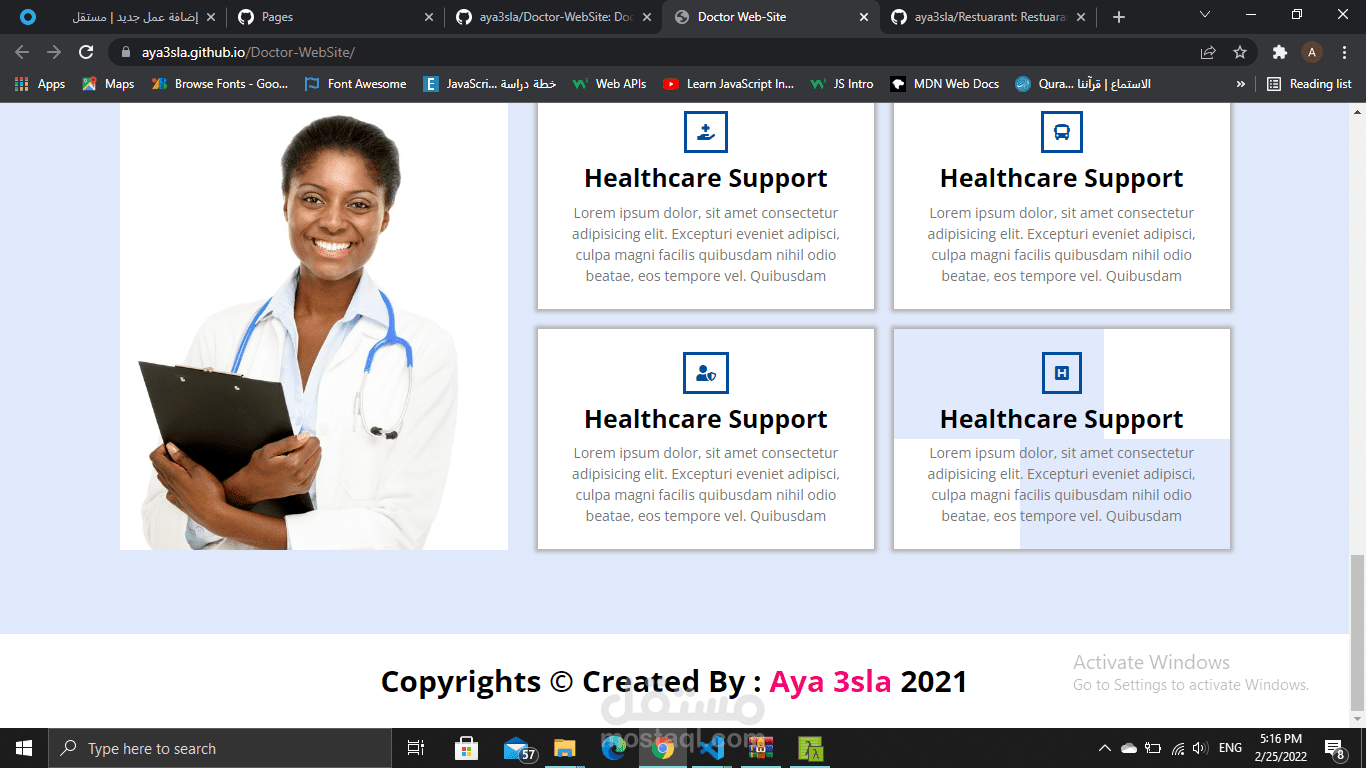Viewport: 1366px width, 768px height.
Task: Click the bus icon in top-right card
Action: tap(1062, 132)
